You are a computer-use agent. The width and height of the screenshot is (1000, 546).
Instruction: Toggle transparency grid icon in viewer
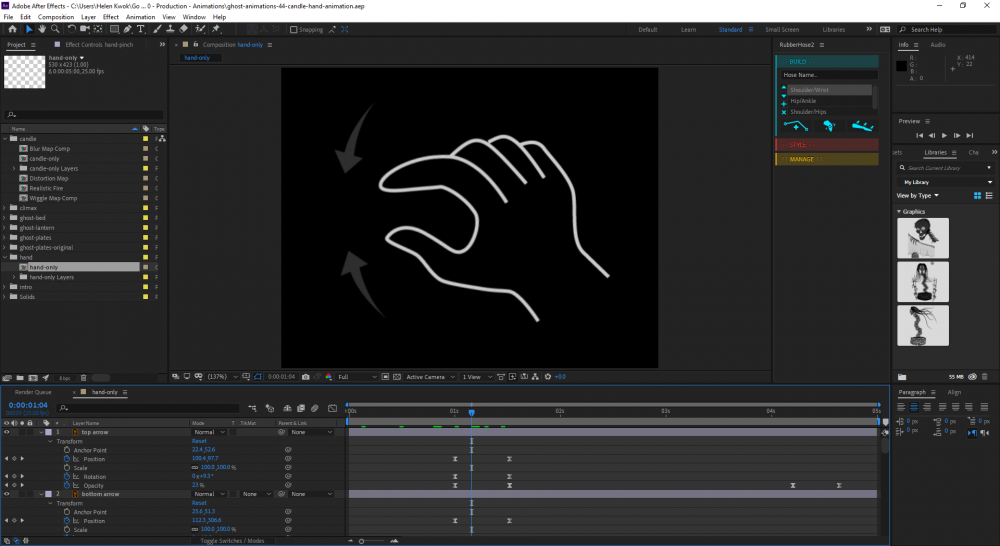(x=397, y=377)
